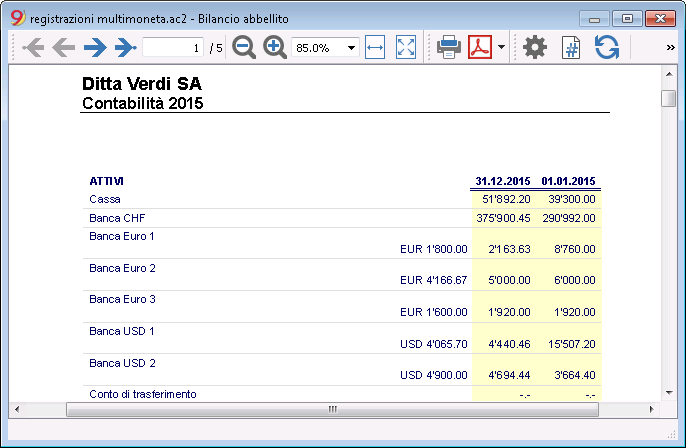Image resolution: width=686 pixels, height=448 pixels.
Task: Open export formats dropdown arrow
Action: pyautogui.click(x=501, y=47)
